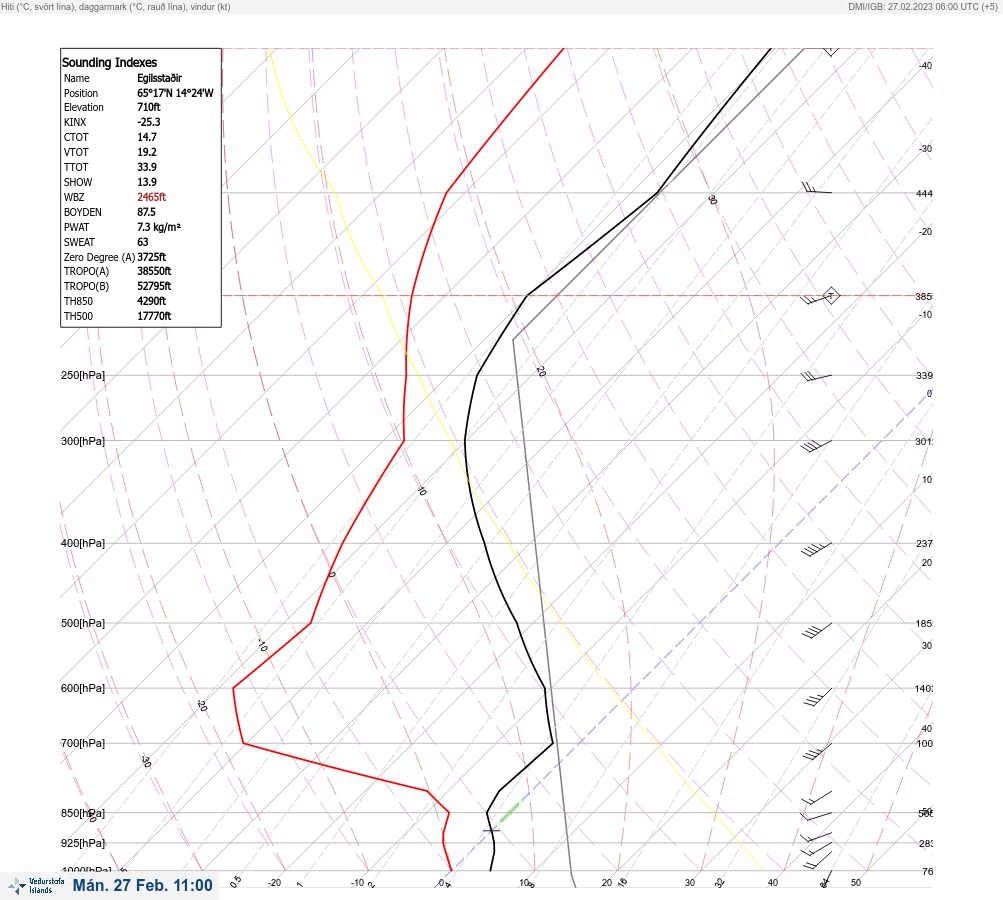Click the Zero Degree (A) value 3725ft
1003x900 pixels.
[152, 257]
